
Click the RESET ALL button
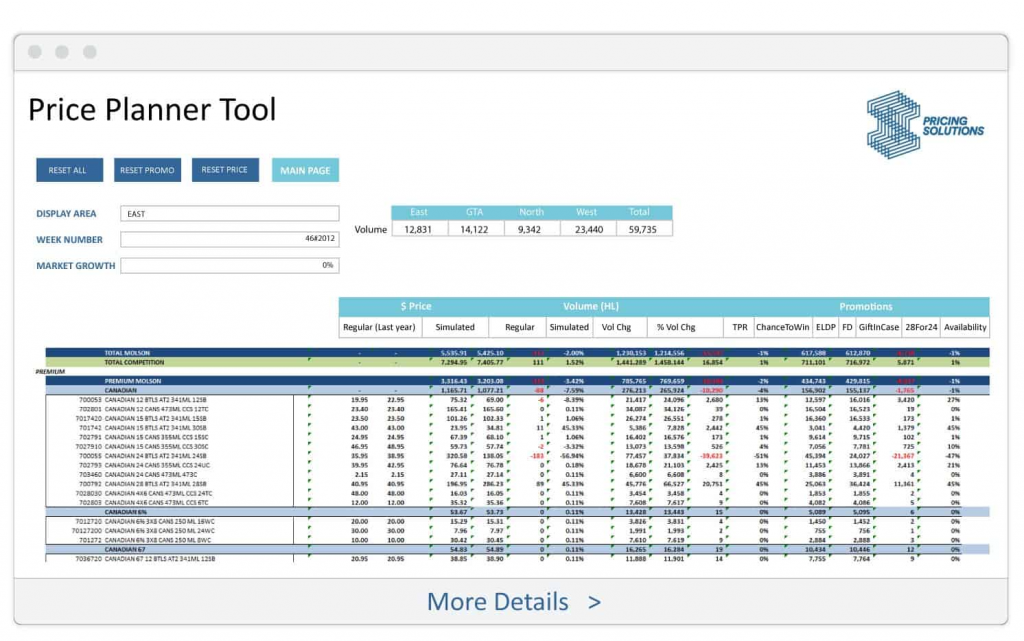click(x=68, y=170)
